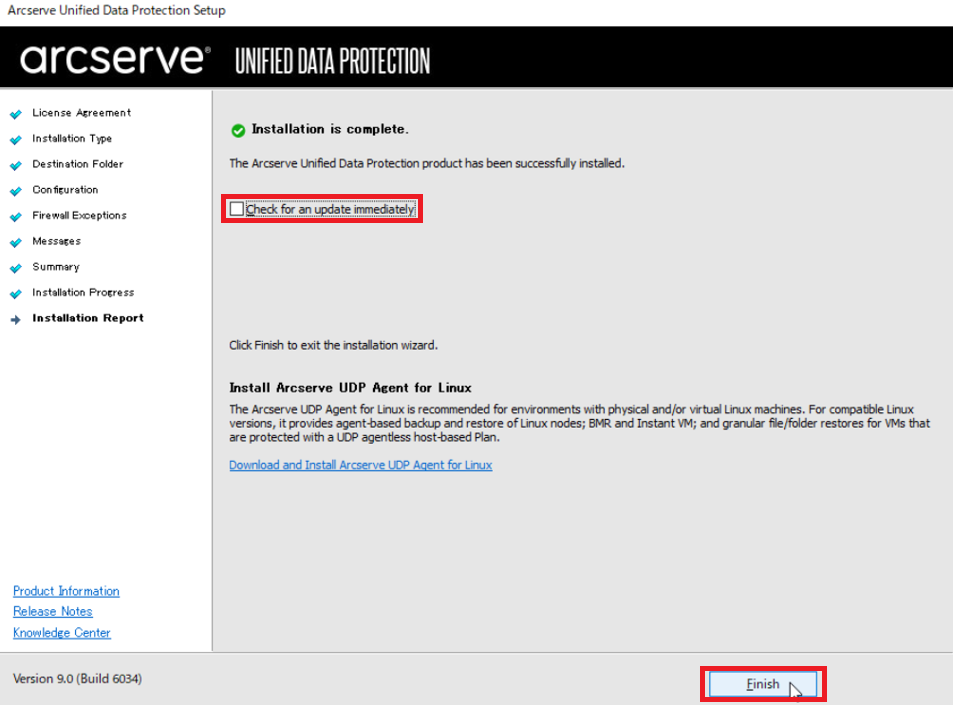Click the arrow icon beside Installation Report
This screenshot has height=705, width=953.
(x=16, y=319)
